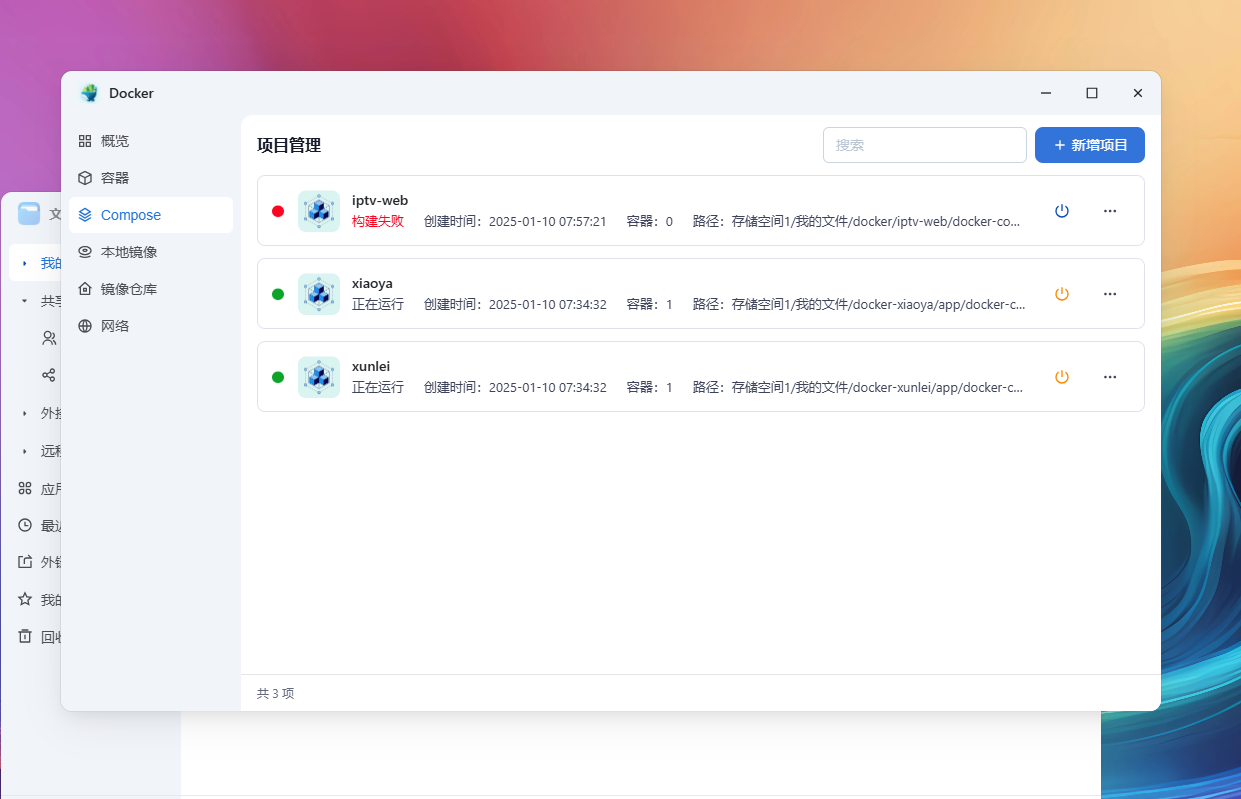Click the 外链 export icon in file manager
Image resolution: width=1241 pixels, height=799 pixels.
point(25,562)
